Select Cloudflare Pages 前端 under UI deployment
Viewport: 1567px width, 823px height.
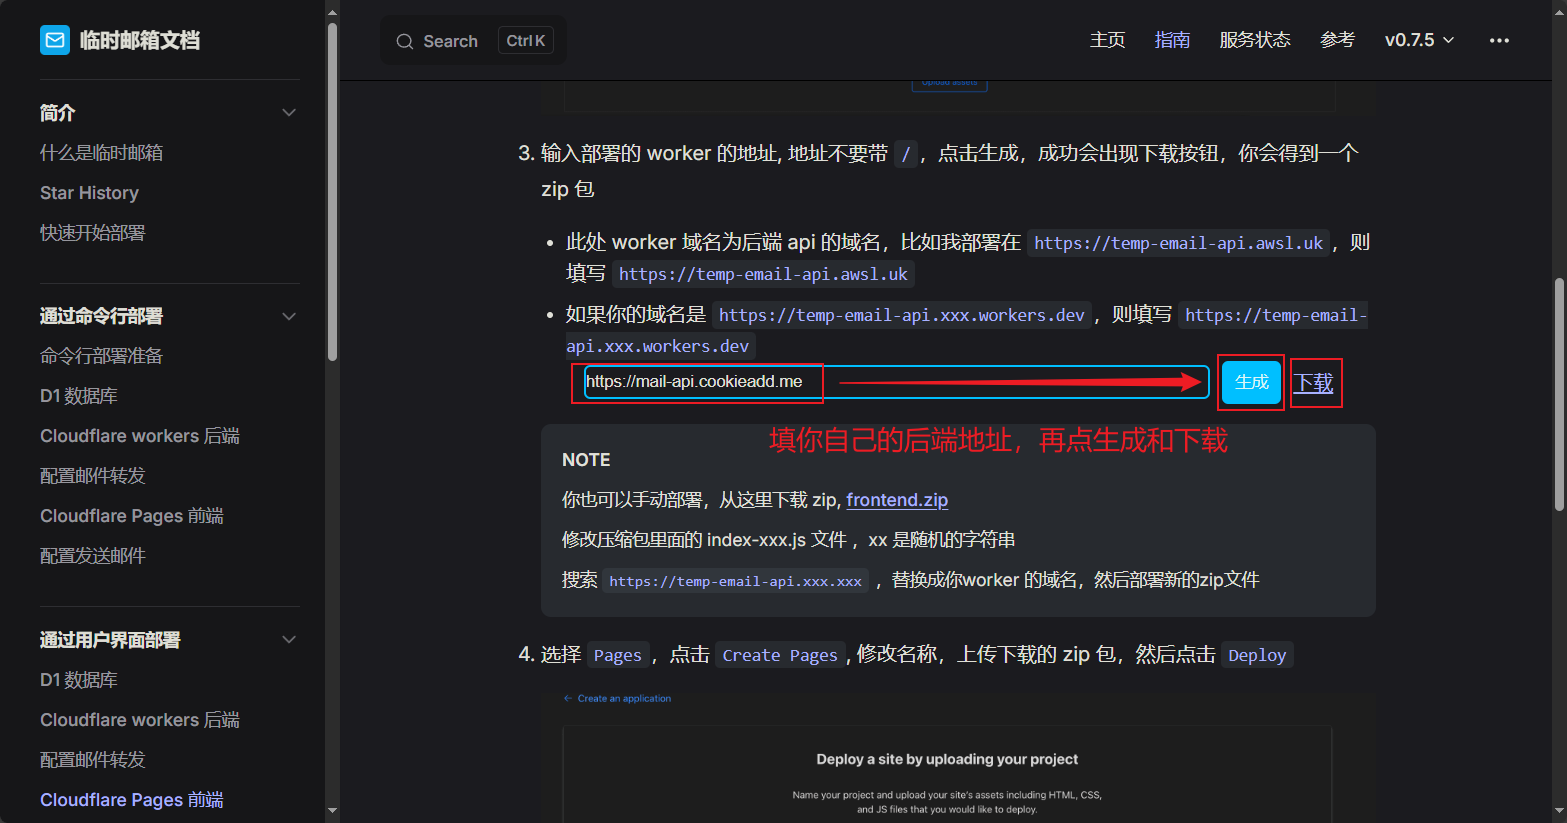(131, 800)
